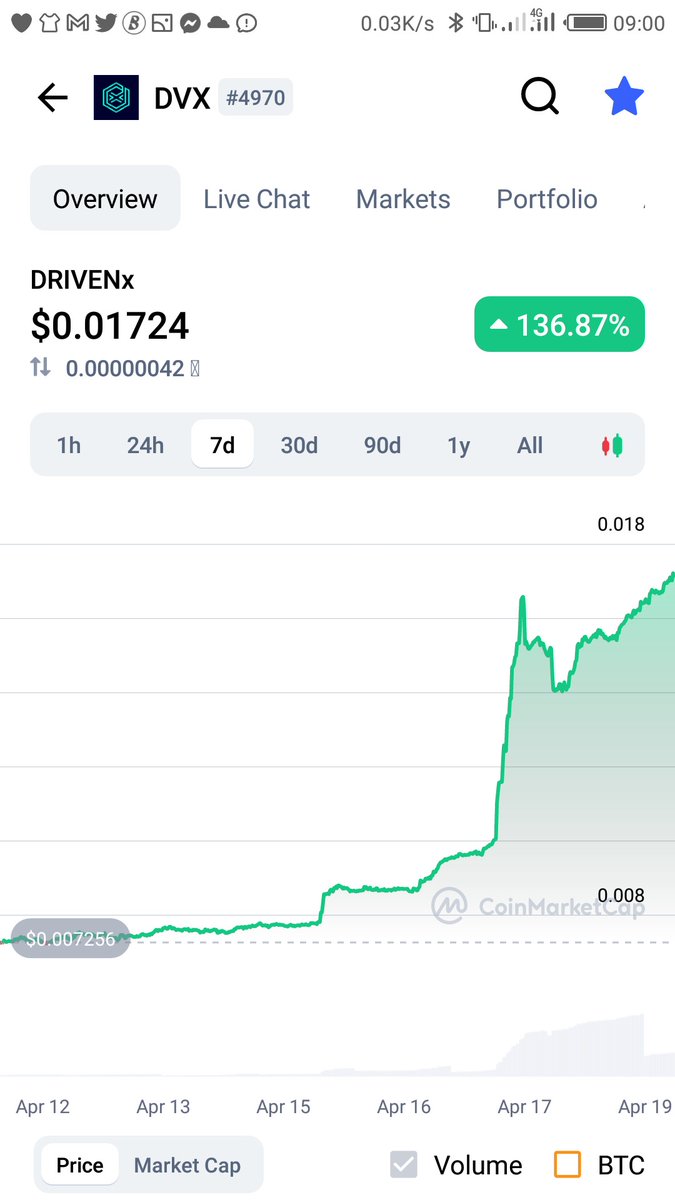Select the 1y time range
This screenshot has height=1200, width=675.
point(458,445)
